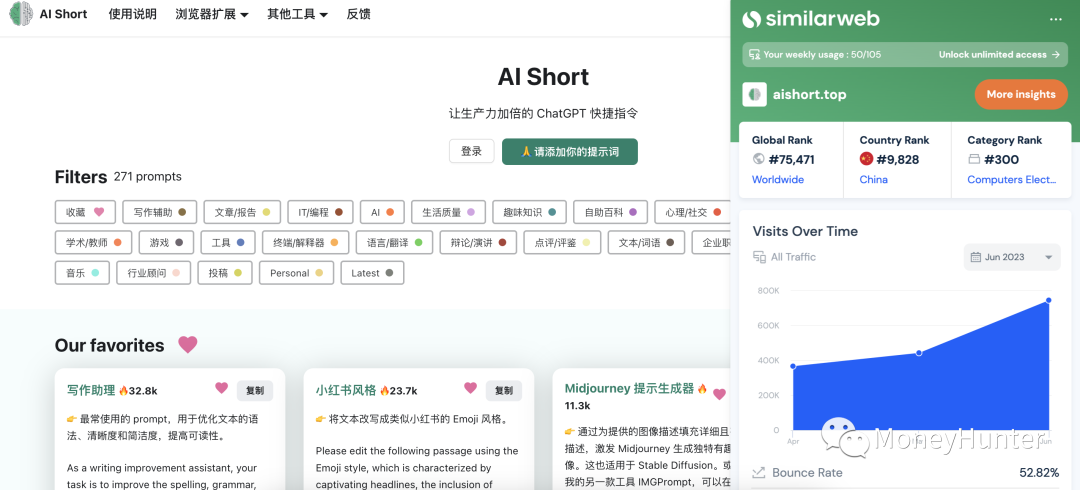The image size is (1080, 490).
Task: Toggle the 投稿 filter tag
Action: (225, 273)
